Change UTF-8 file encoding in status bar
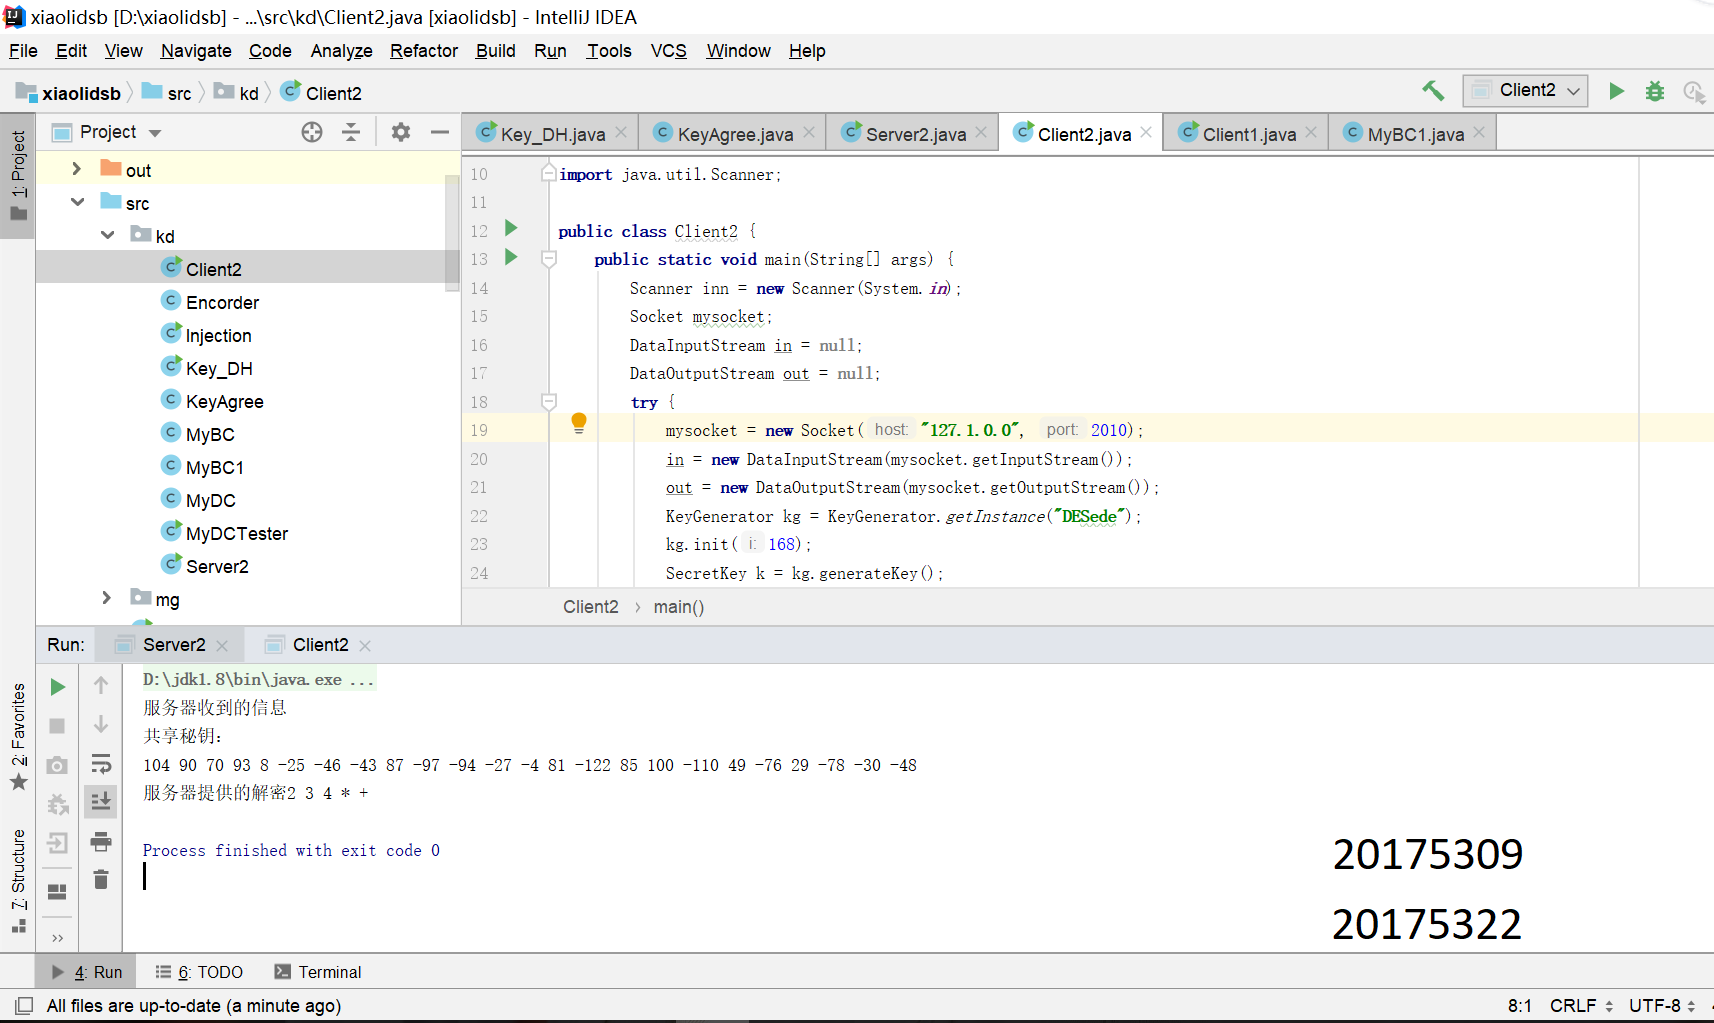The image size is (1714, 1023). pos(1662,1006)
